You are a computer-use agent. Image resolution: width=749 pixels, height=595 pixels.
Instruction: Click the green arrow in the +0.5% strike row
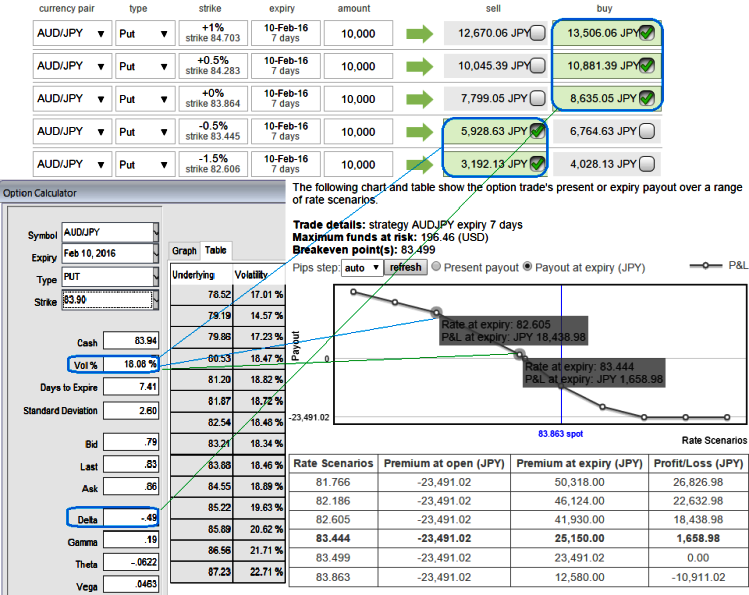pos(420,67)
